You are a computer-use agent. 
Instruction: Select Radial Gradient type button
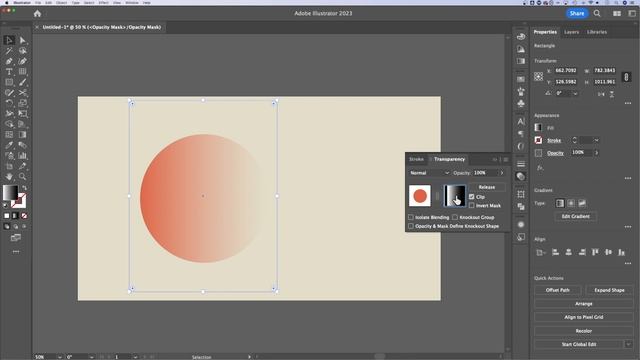tap(571, 203)
